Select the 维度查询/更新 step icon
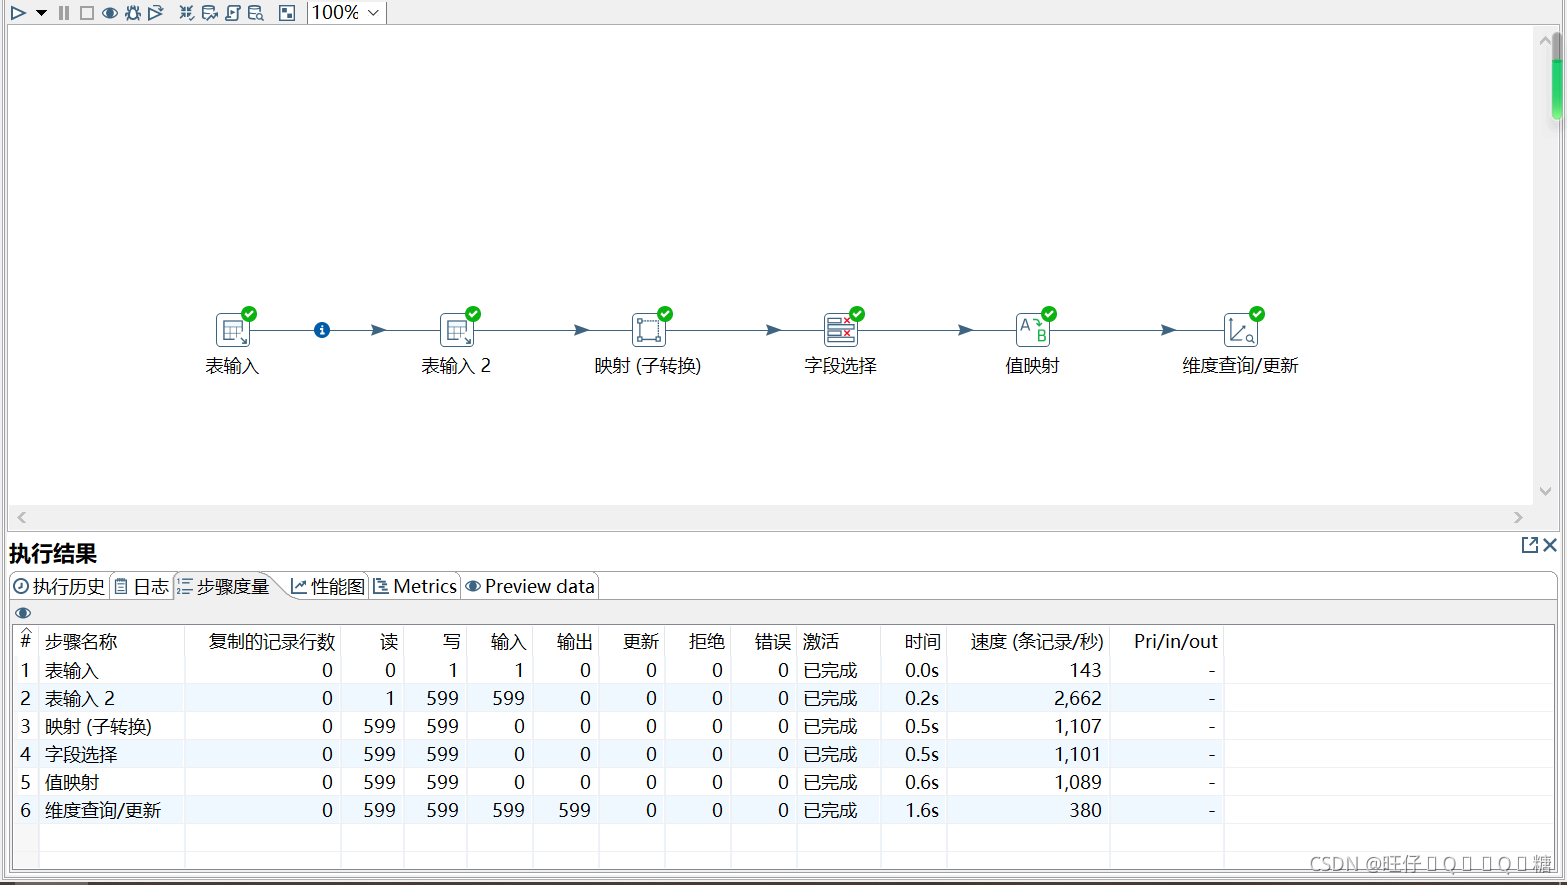1567x885 pixels. (x=1241, y=330)
